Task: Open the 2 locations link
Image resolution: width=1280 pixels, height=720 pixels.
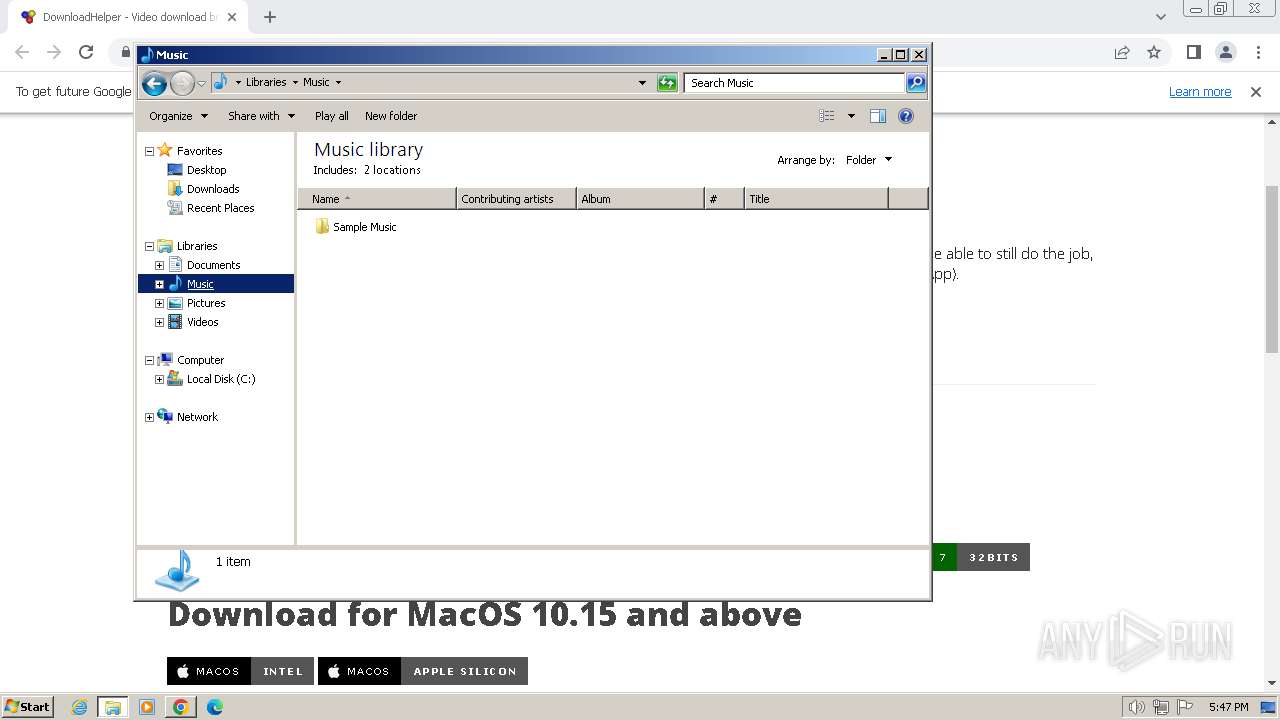Action: 392,170
